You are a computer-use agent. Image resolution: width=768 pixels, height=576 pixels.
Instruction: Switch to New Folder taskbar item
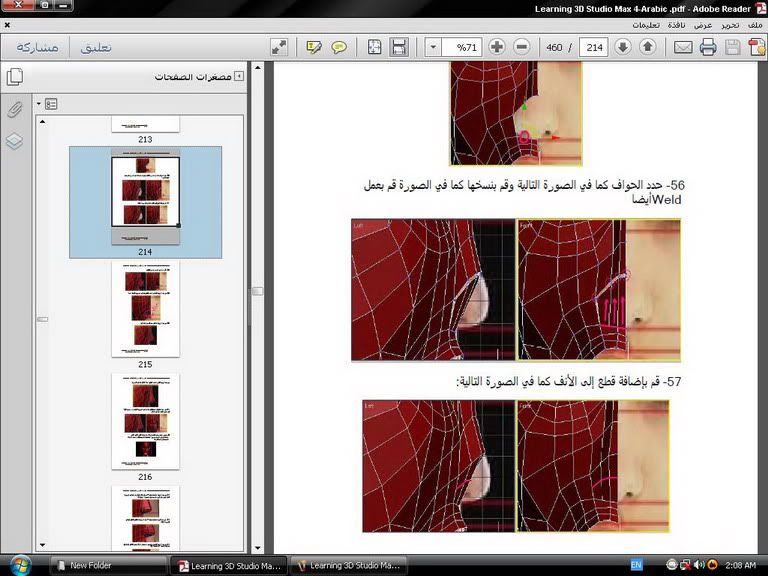[108, 565]
